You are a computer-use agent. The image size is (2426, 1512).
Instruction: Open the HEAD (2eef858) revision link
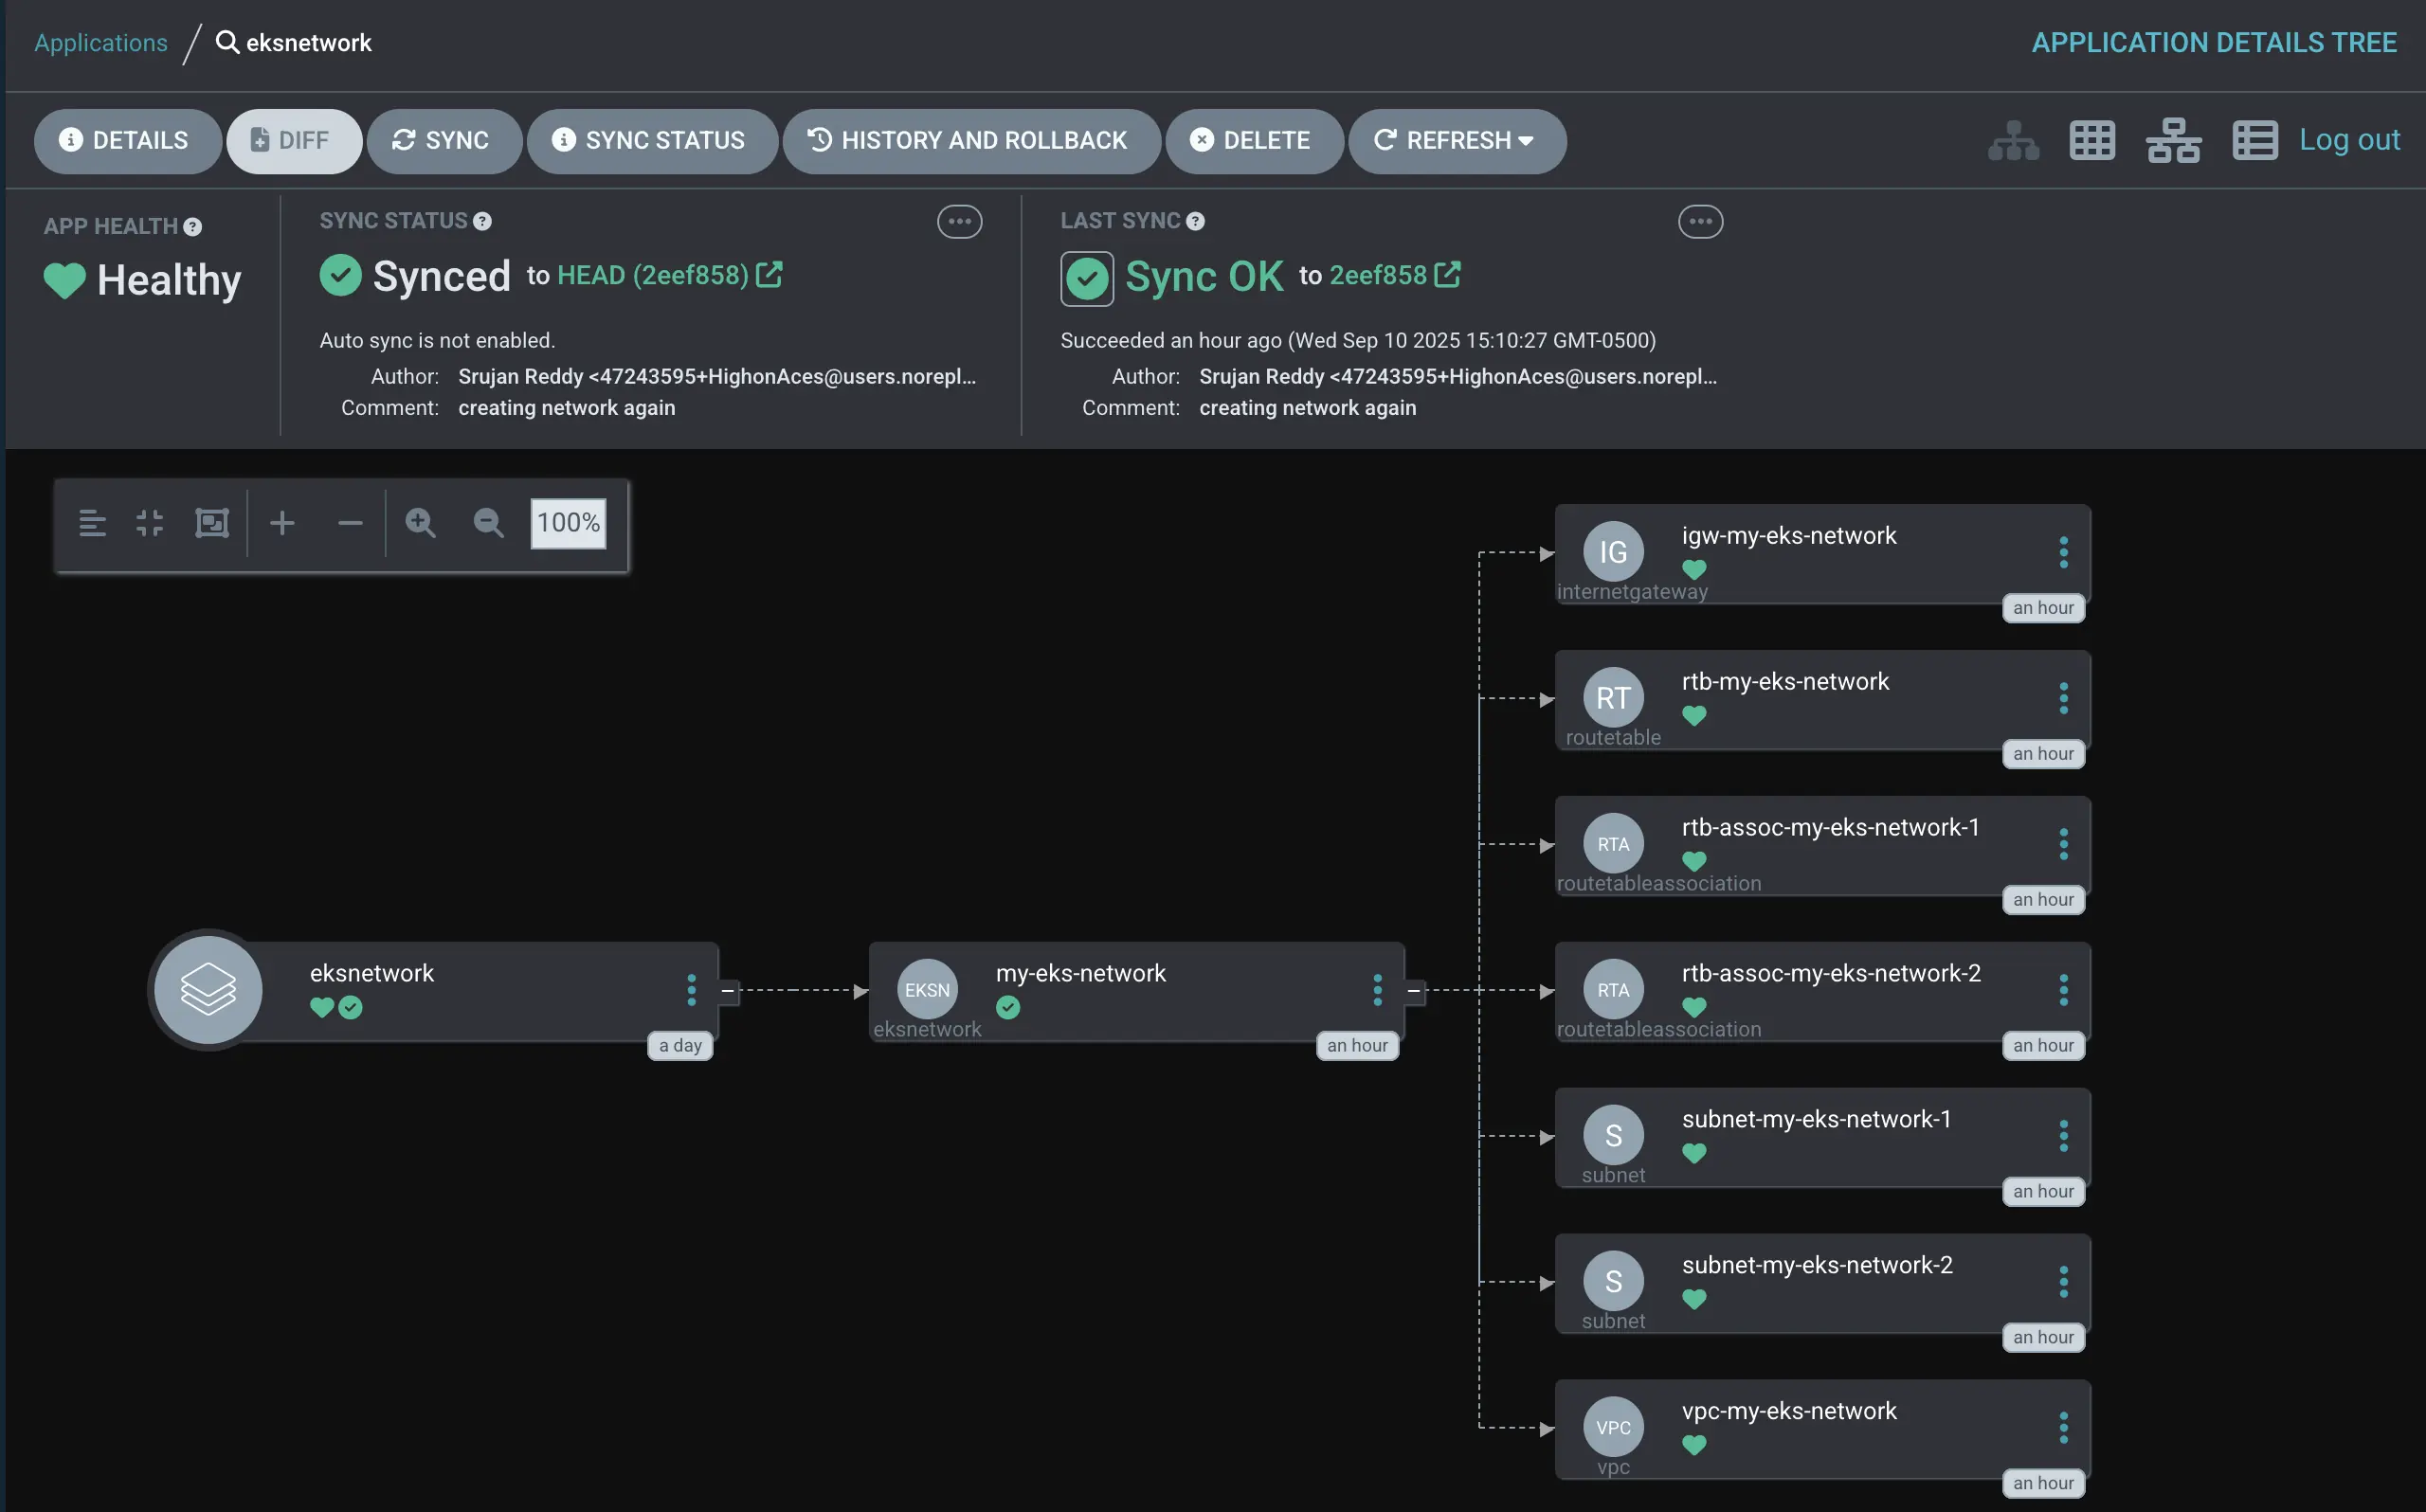(653, 275)
